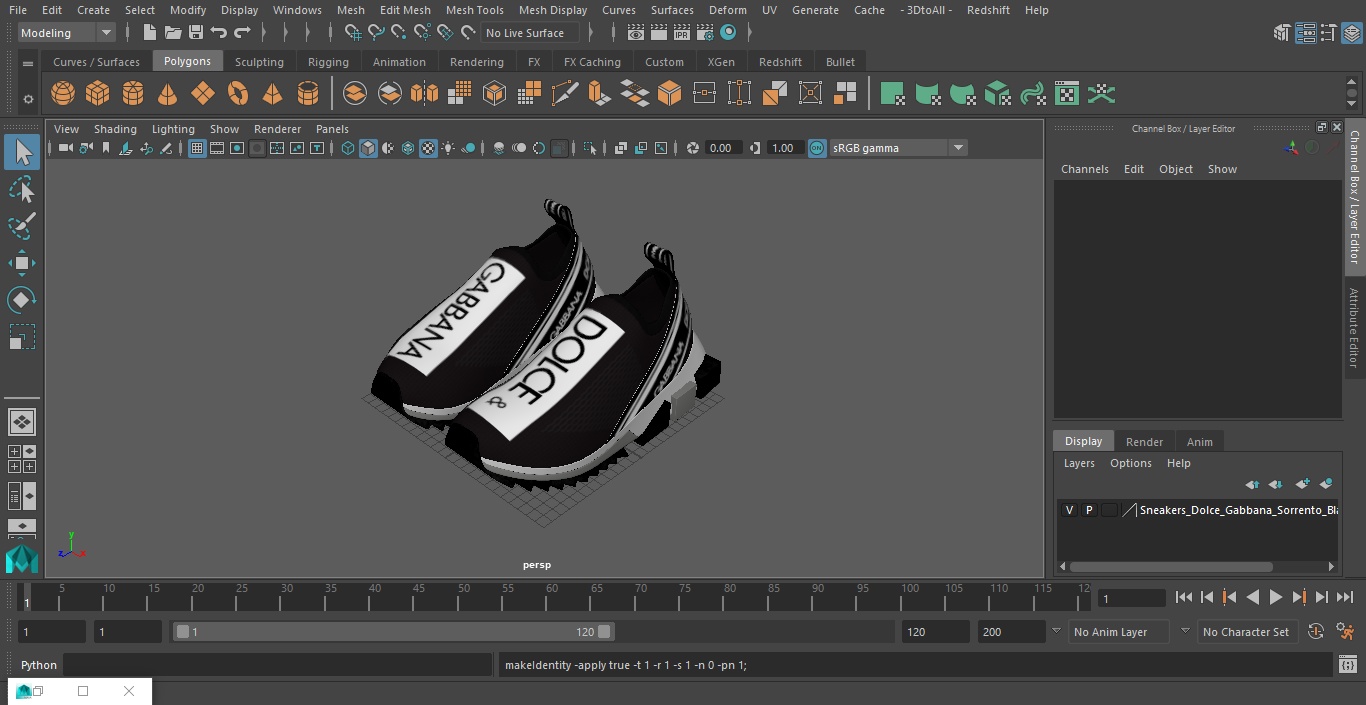
Task: Click the Open Scene folder icon
Action: coord(173,33)
